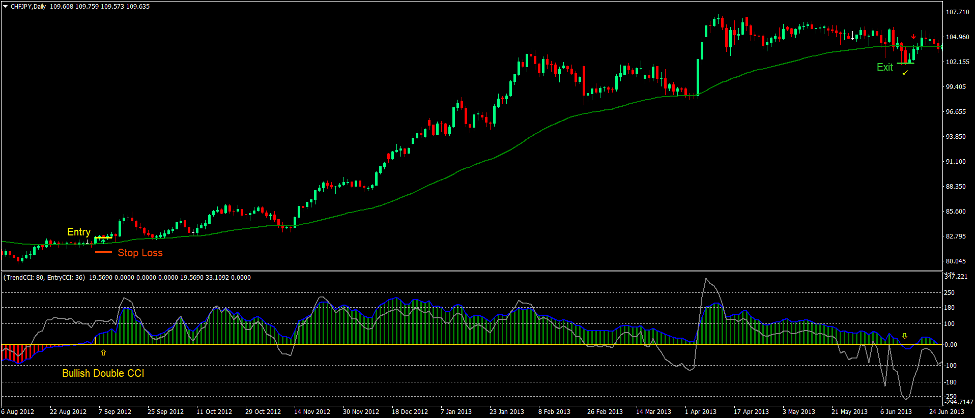Select the red Stop Loss line marker
977x418 pixels.
click(103, 253)
